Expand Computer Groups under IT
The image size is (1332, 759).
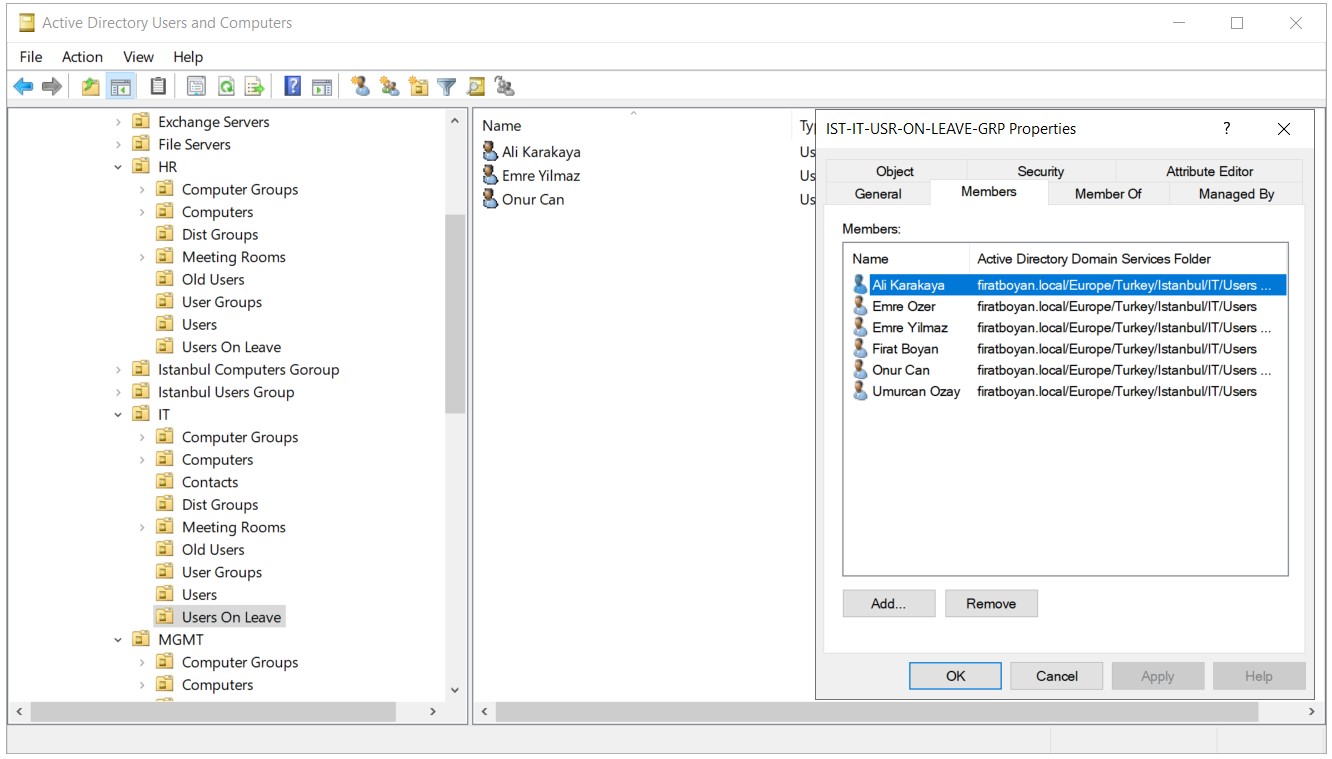pos(142,437)
